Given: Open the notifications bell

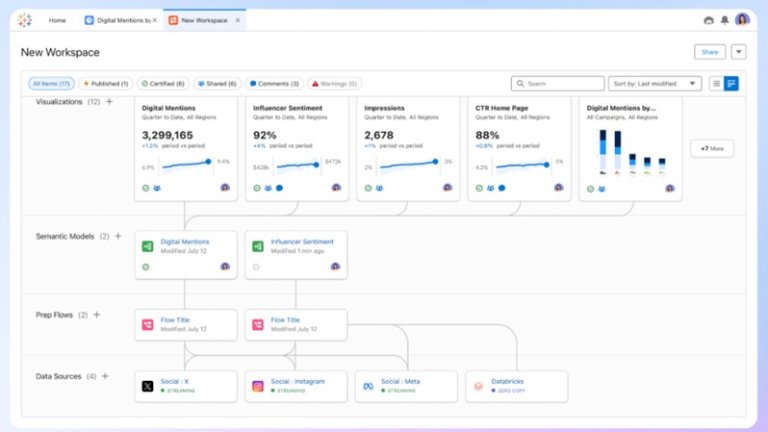Looking at the screenshot, I should 724,20.
